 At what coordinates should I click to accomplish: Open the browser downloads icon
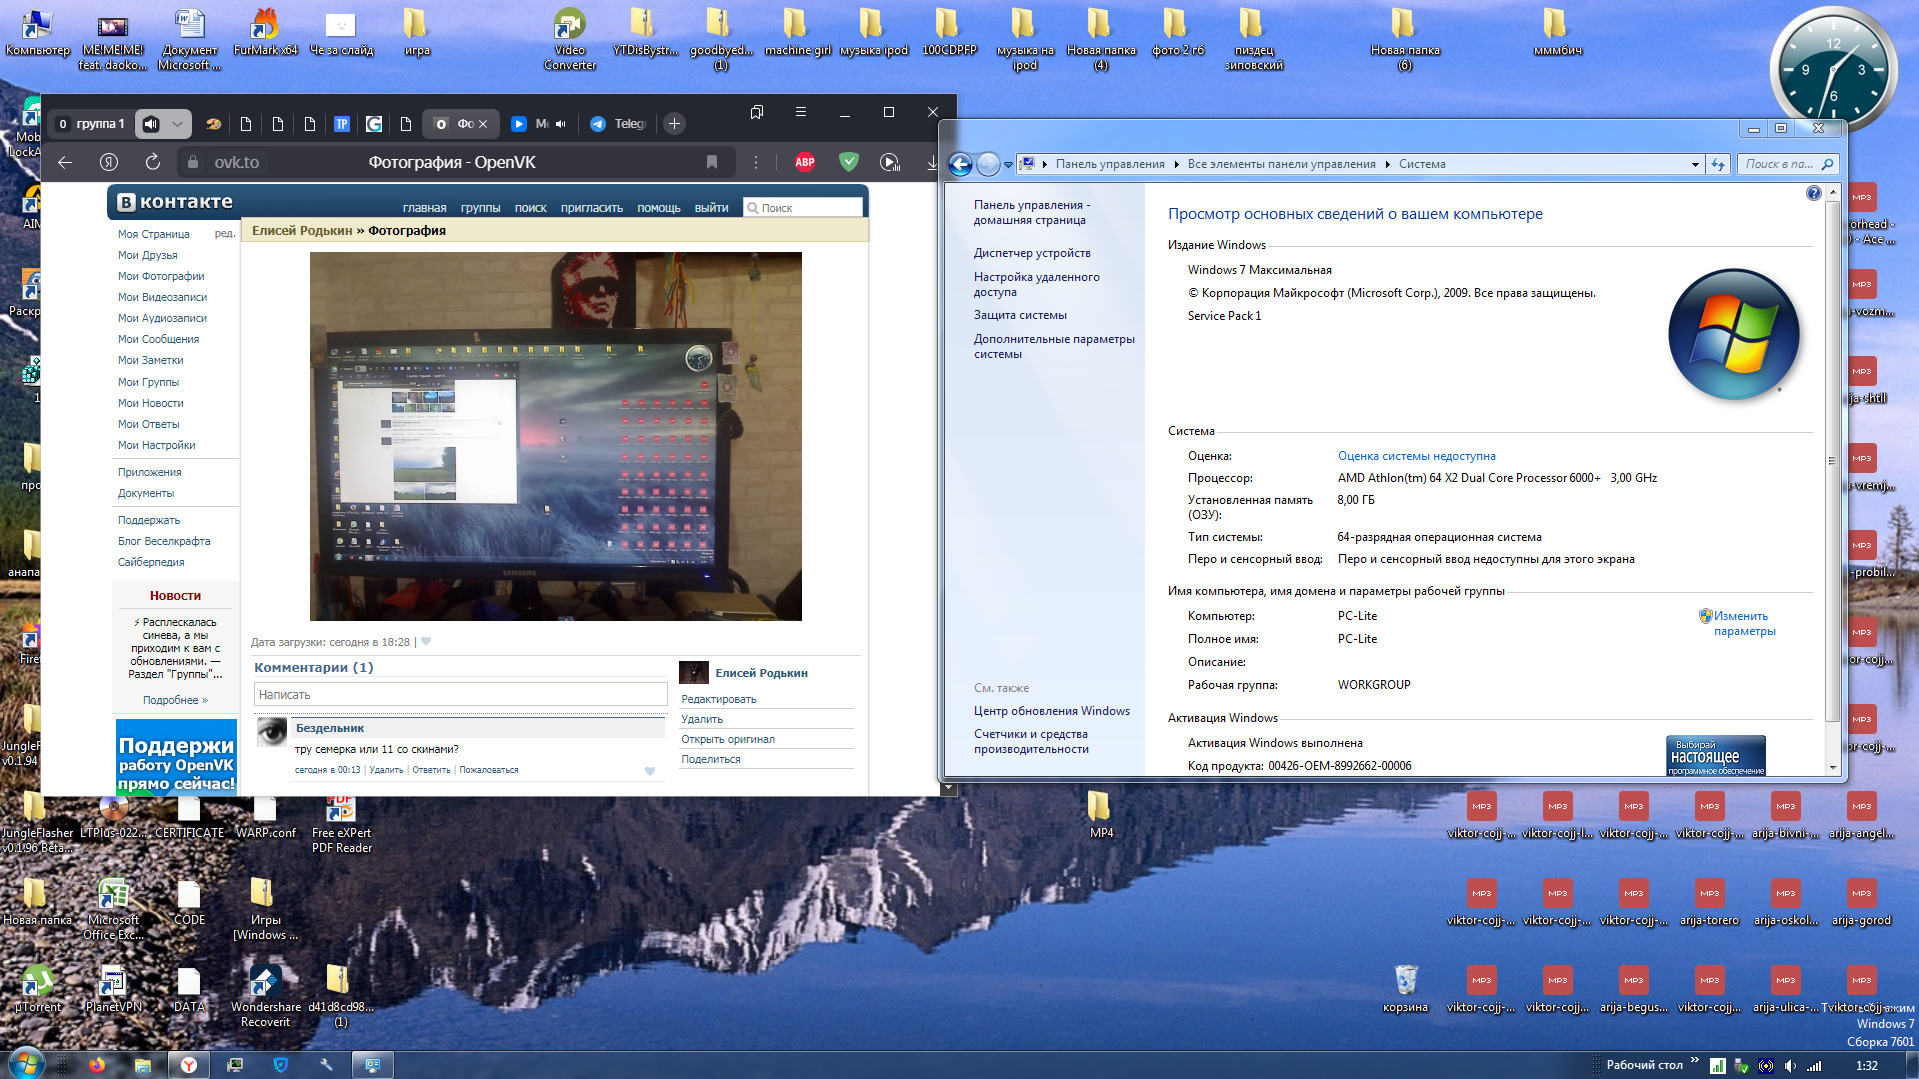[x=932, y=162]
